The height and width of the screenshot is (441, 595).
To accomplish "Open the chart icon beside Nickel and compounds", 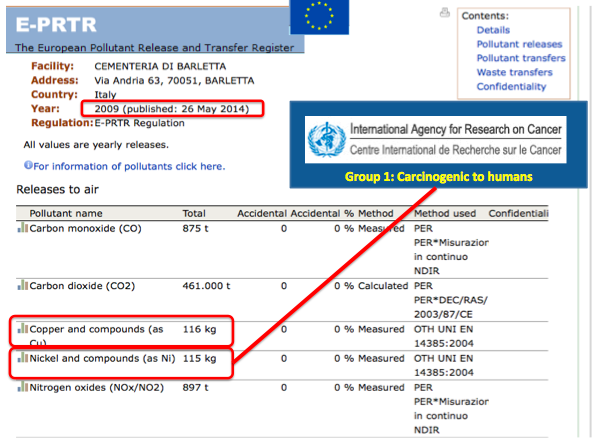I will pyautogui.click(x=23, y=358).
